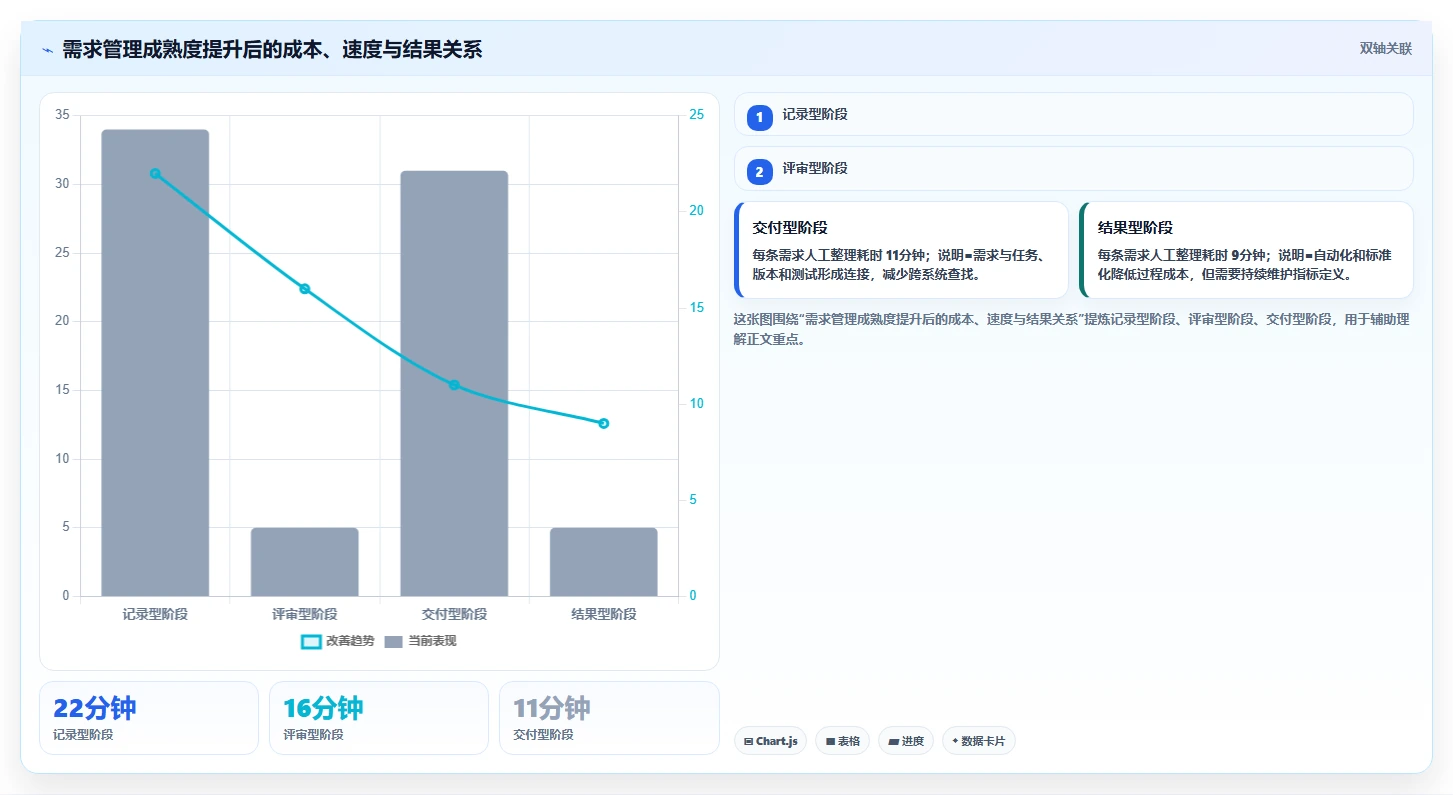
Task: Click the left axis value 35
Action: pos(62,115)
